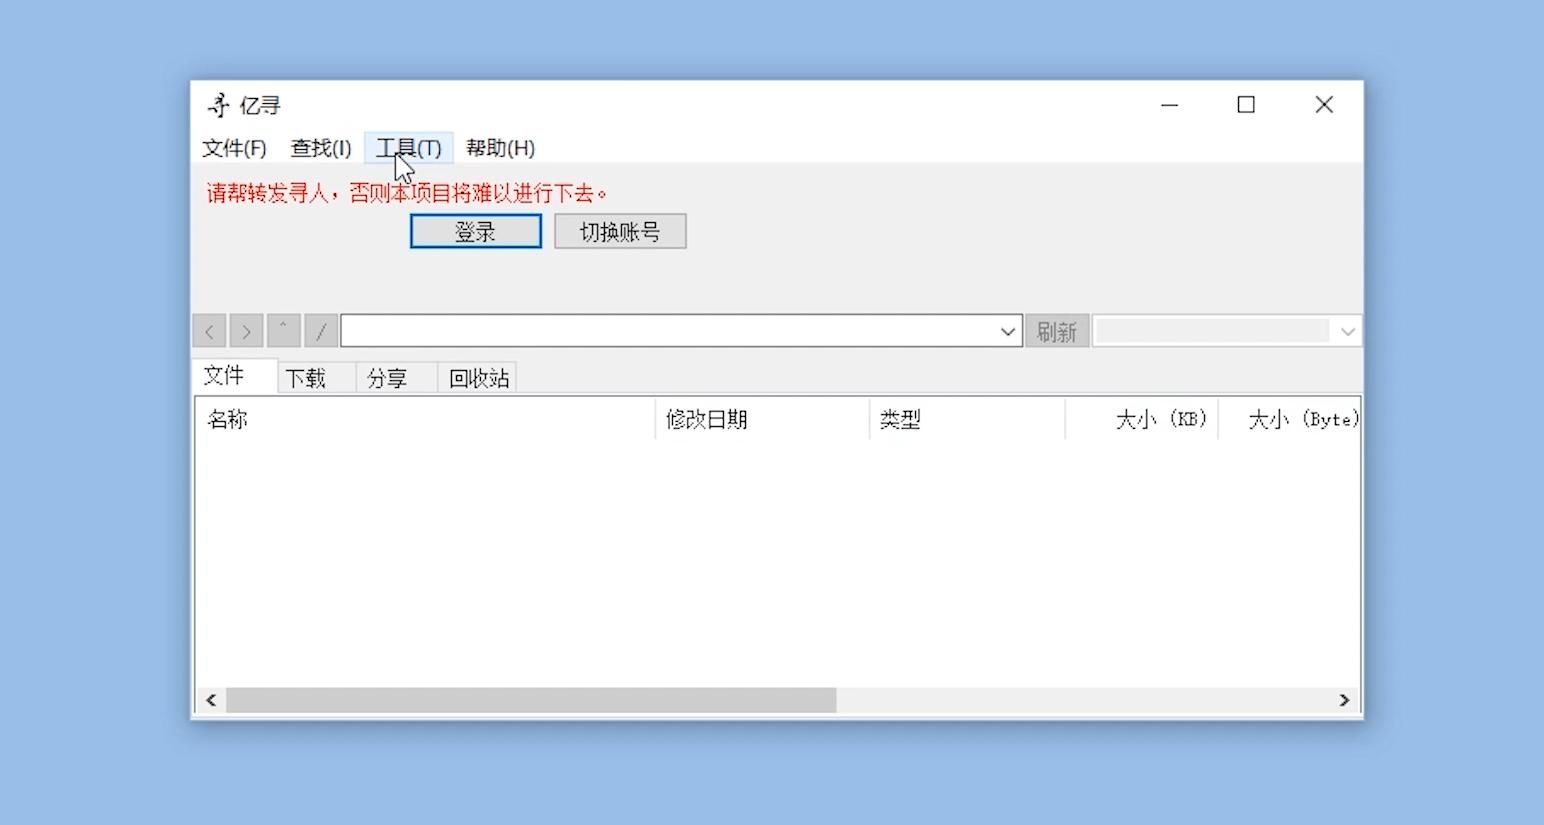Open the 工具(T) tools menu
Screen dimensions: 1544x825
[x=410, y=148]
